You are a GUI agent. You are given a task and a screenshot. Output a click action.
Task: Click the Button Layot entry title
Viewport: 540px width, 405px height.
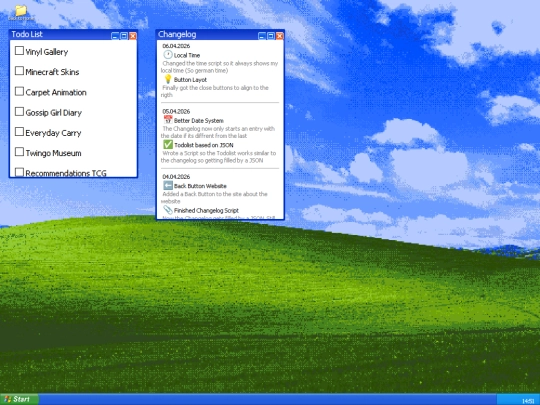click(190, 80)
